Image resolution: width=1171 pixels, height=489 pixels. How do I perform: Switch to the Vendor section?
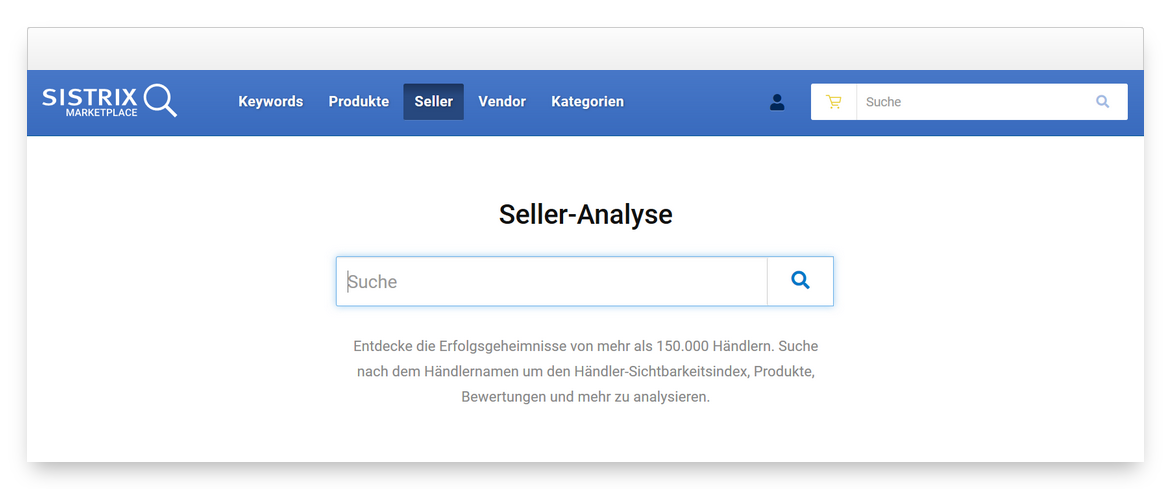click(501, 102)
